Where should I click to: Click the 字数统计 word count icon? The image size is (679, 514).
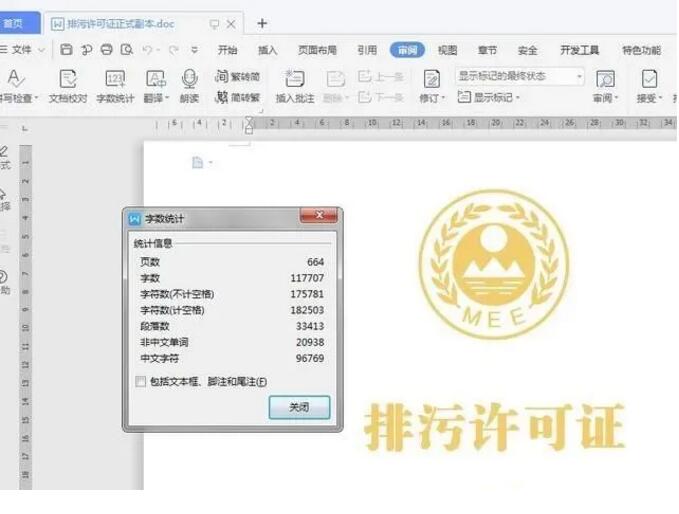[x=115, y=79]
